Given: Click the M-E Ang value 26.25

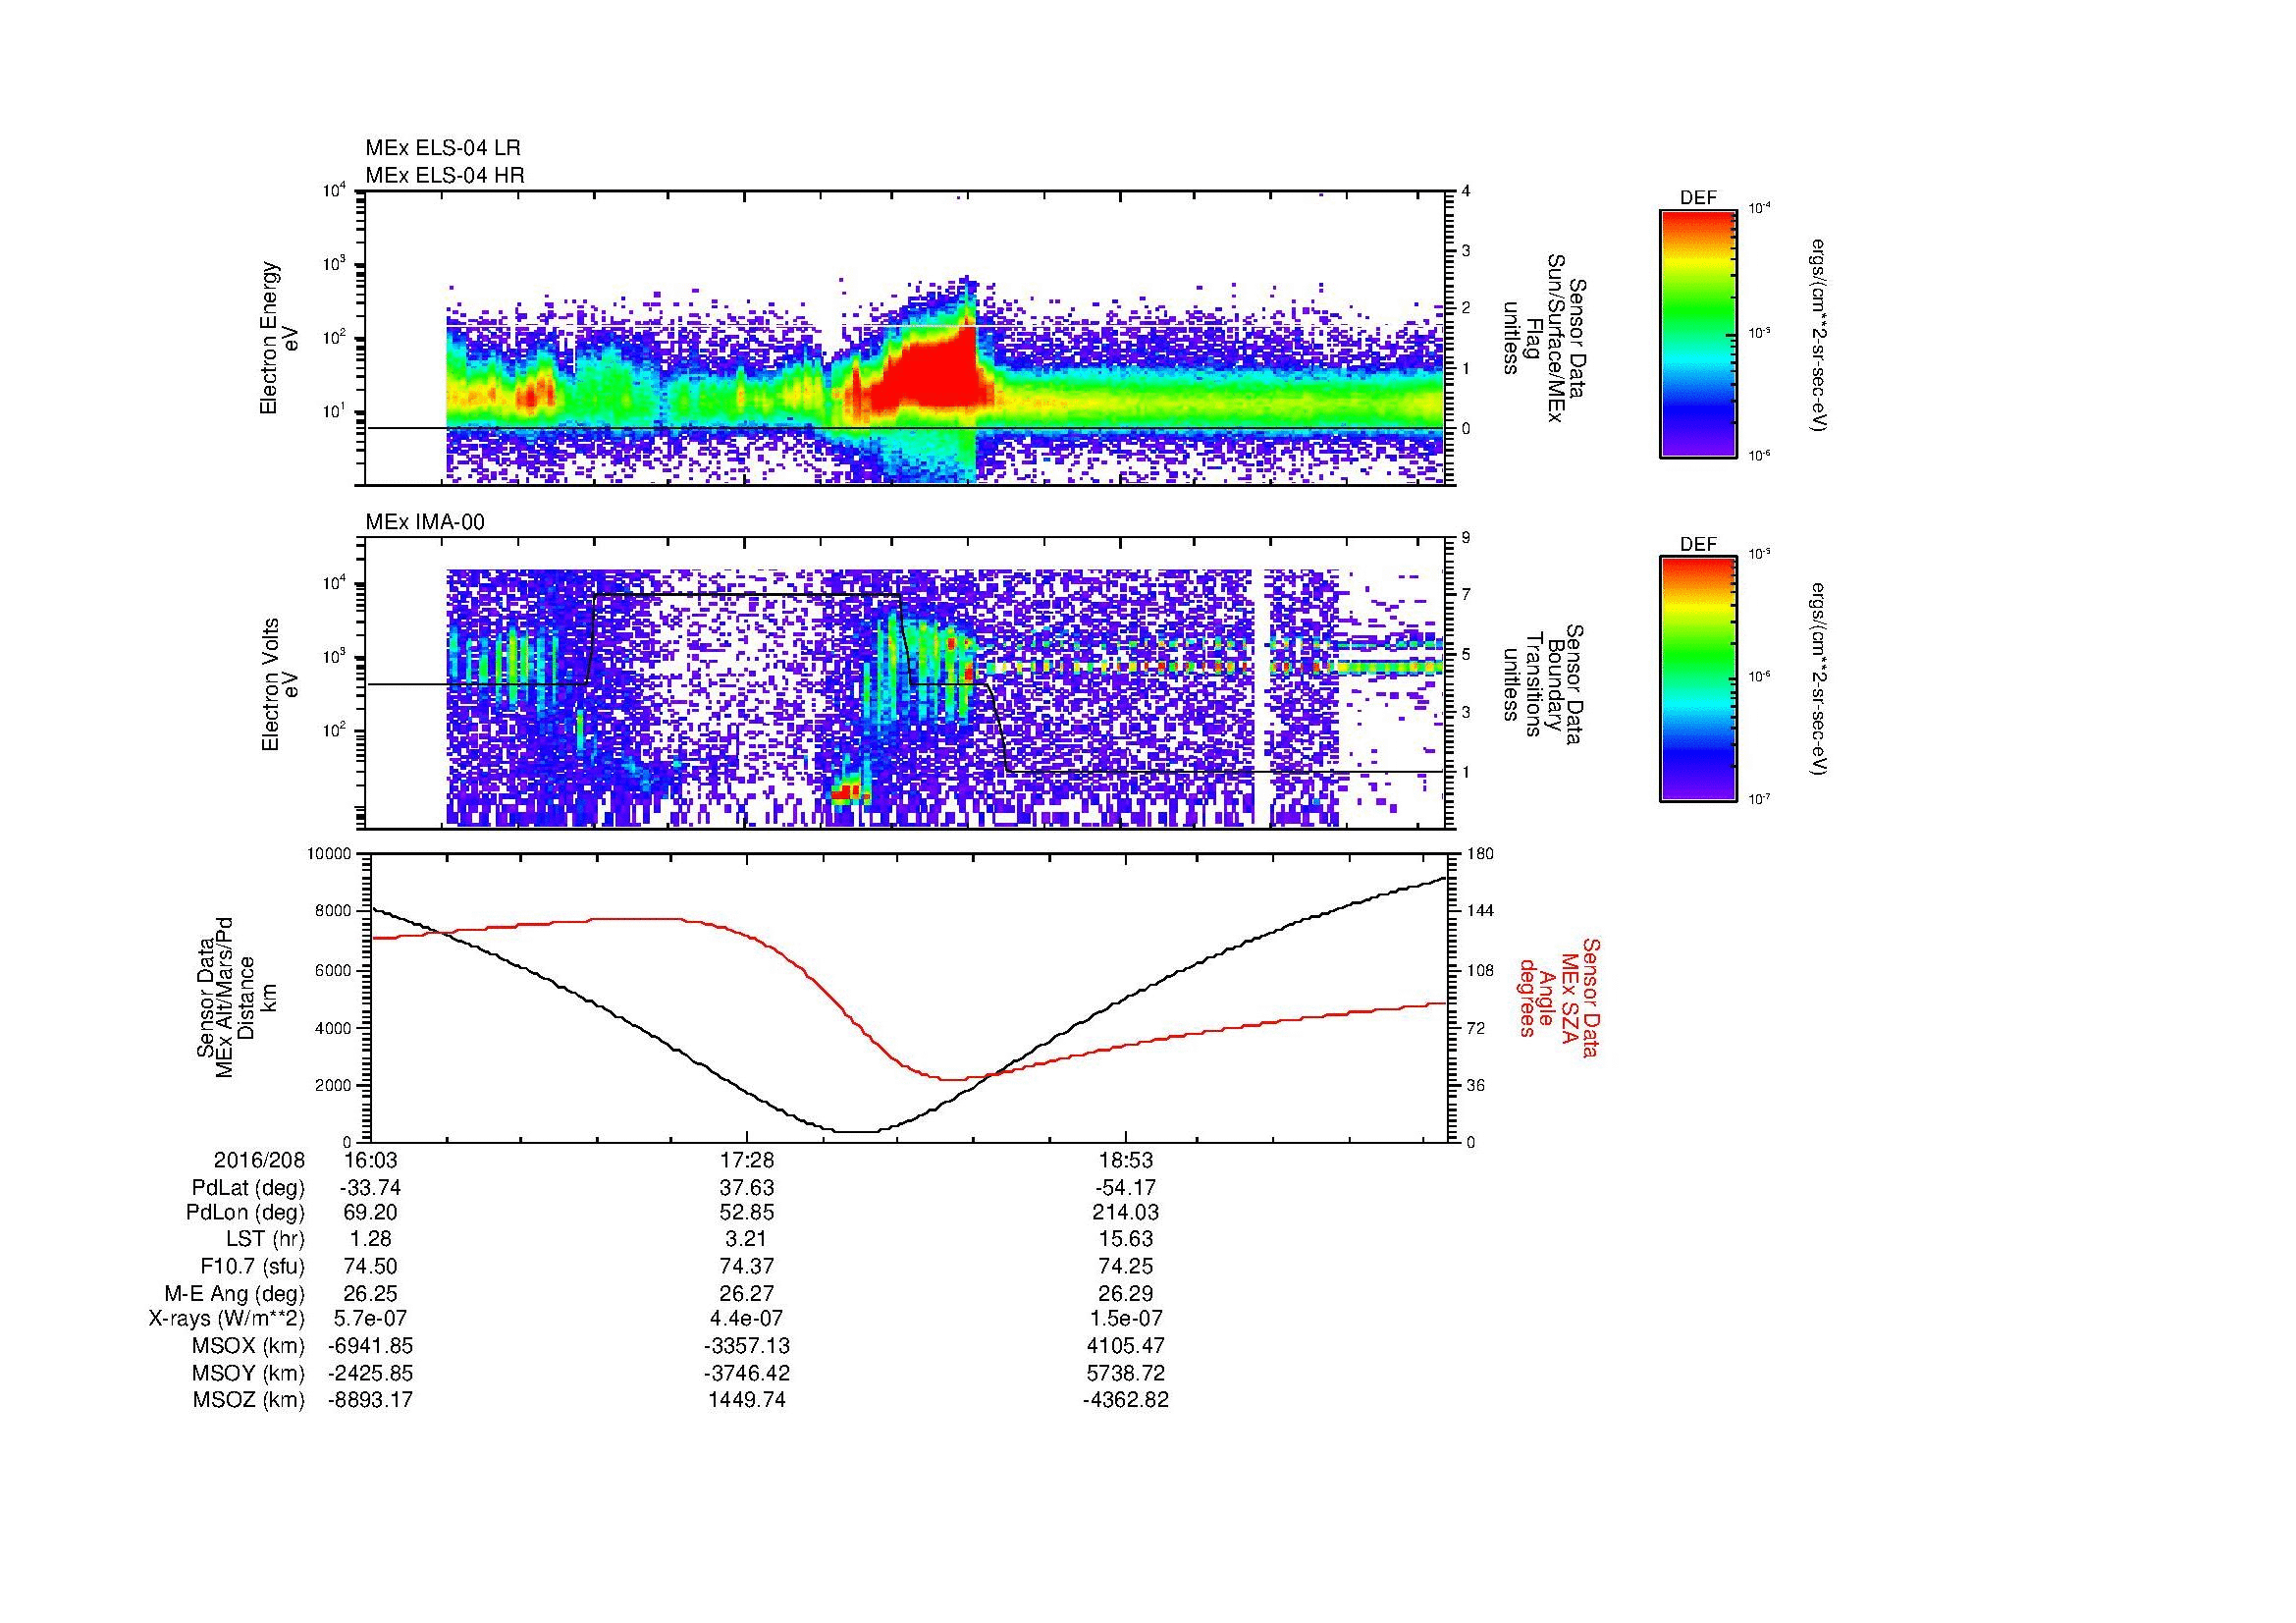Looking at the screenshot, I should (370, 1293).
